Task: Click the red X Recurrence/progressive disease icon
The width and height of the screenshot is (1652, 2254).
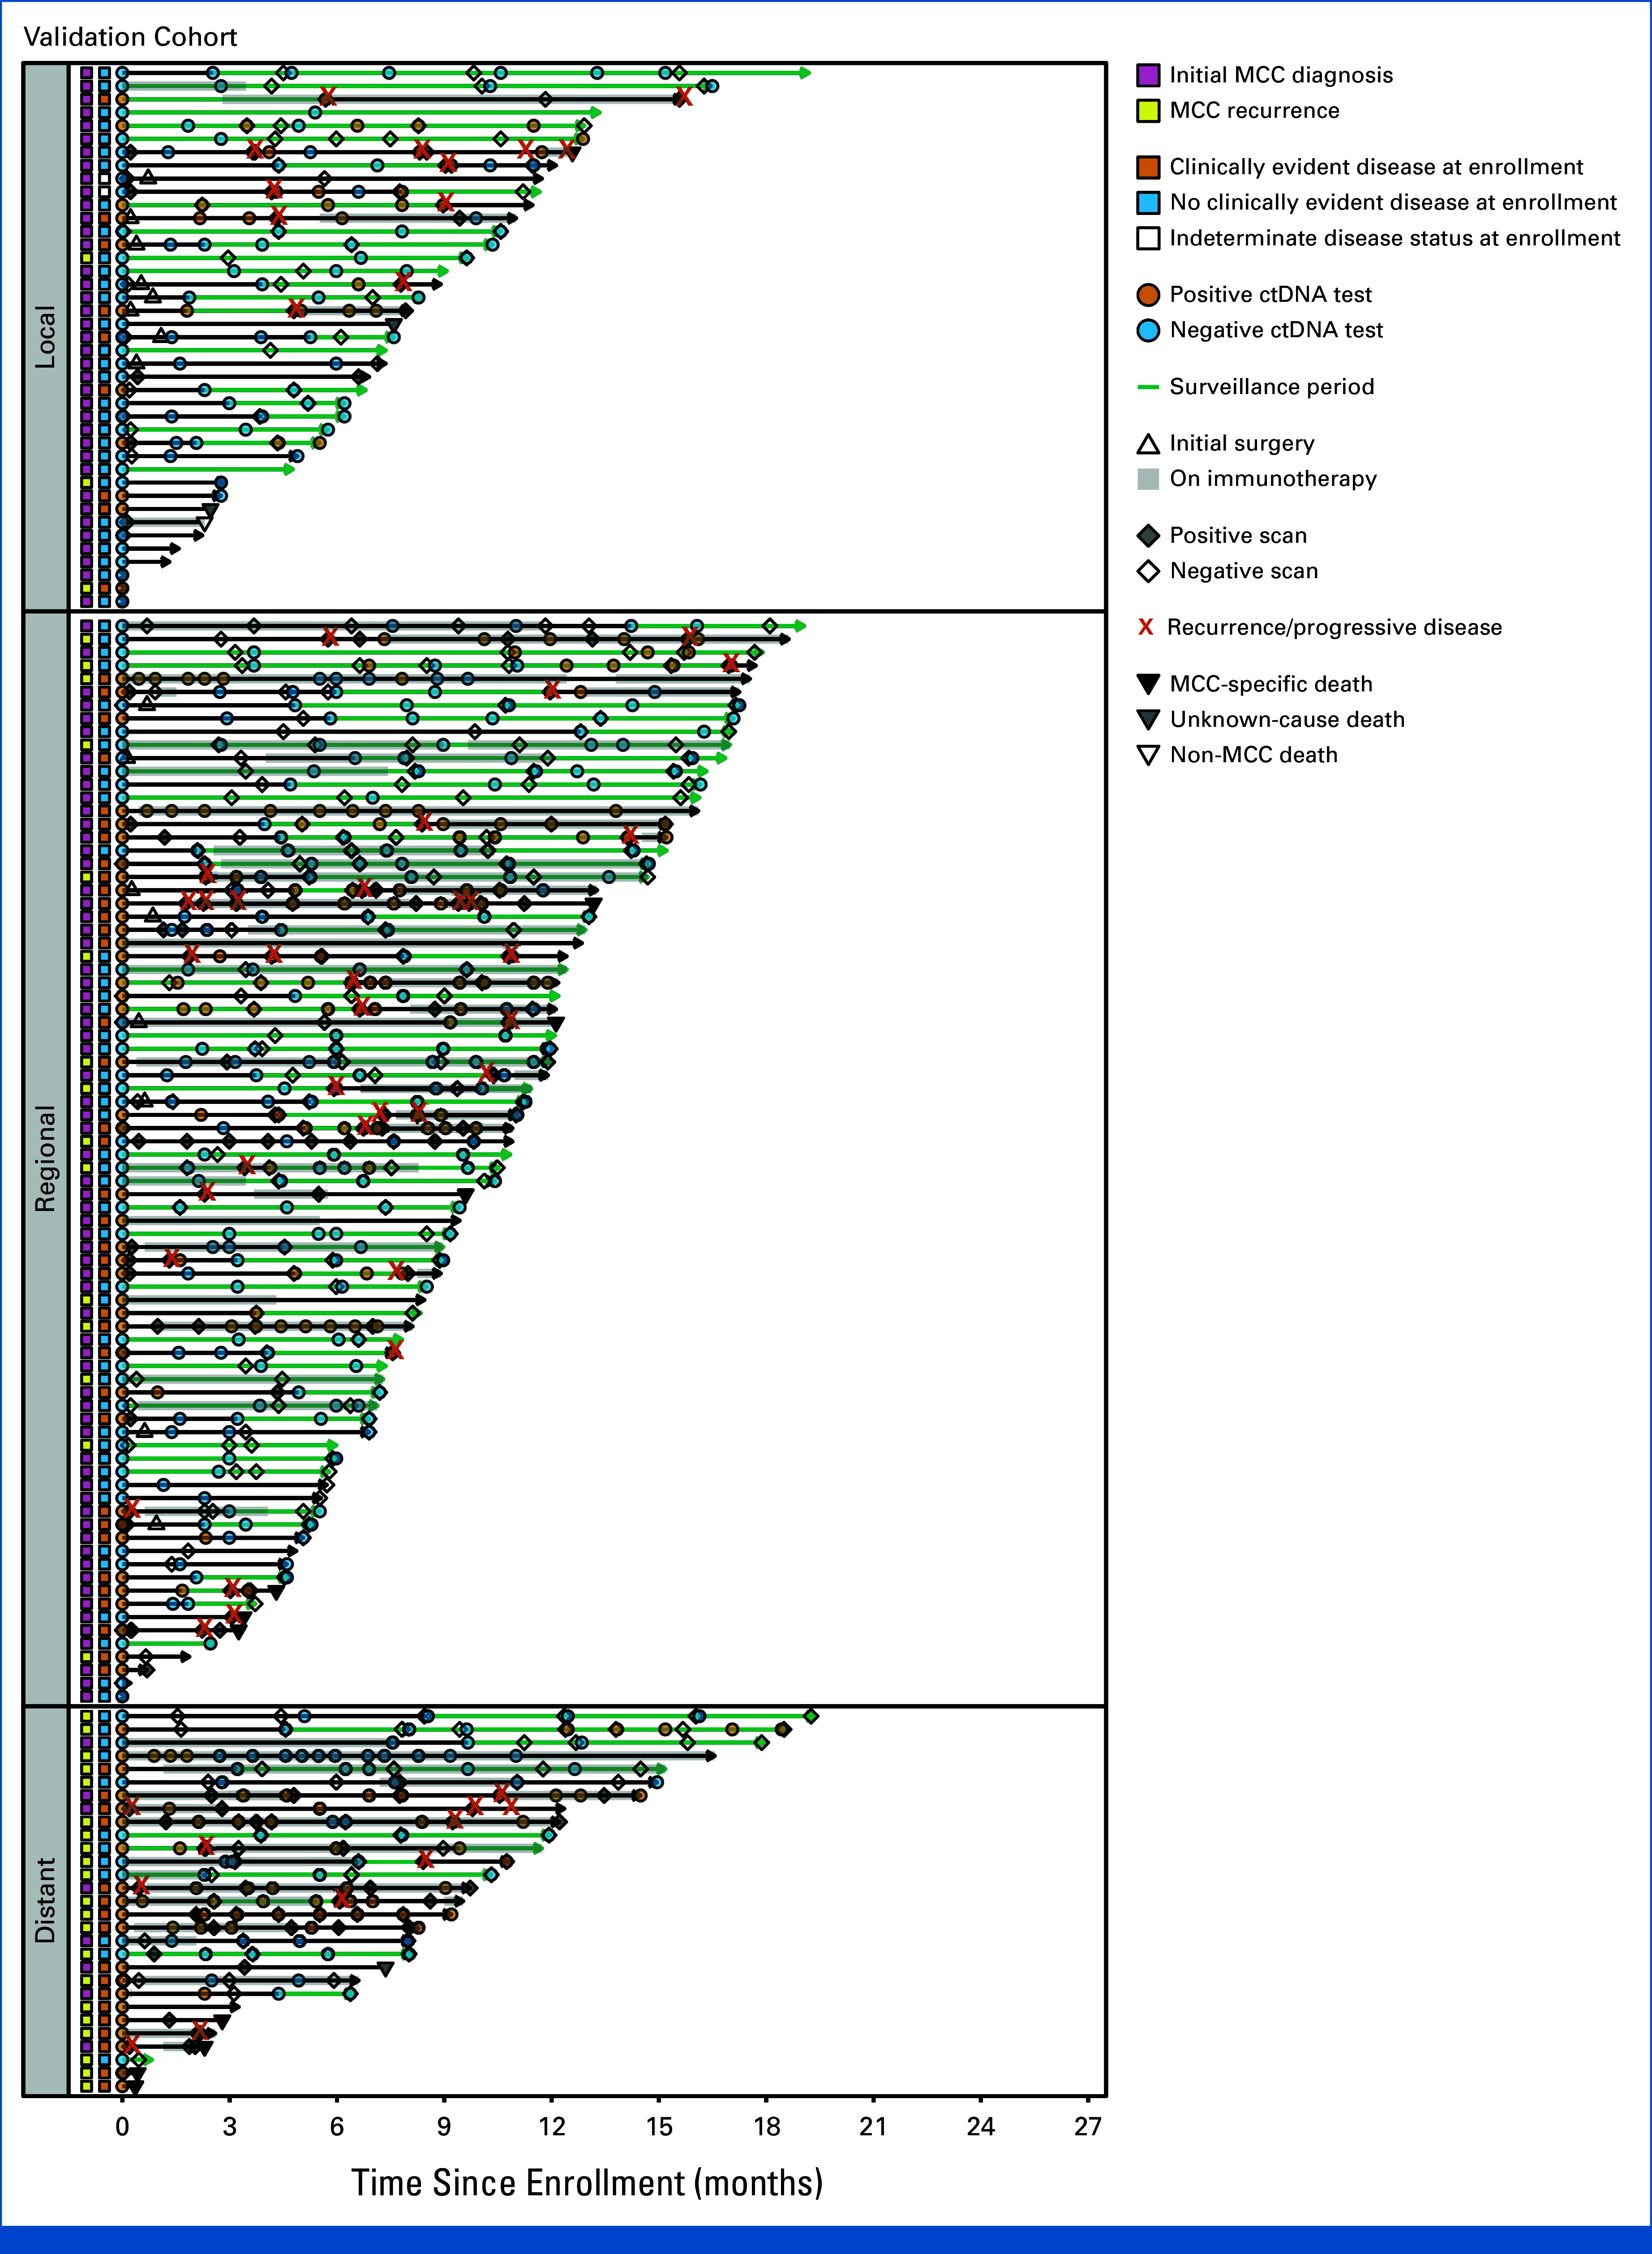Action: click(1146, 627)
